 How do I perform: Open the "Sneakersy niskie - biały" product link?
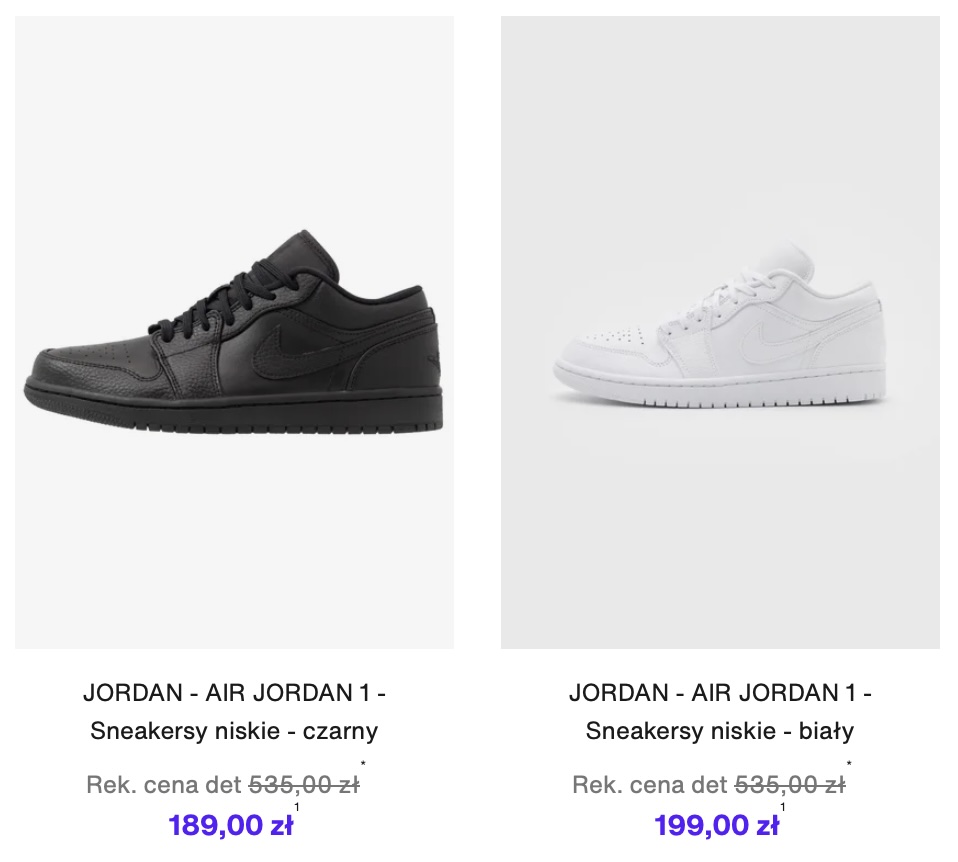tap(720, 731)
